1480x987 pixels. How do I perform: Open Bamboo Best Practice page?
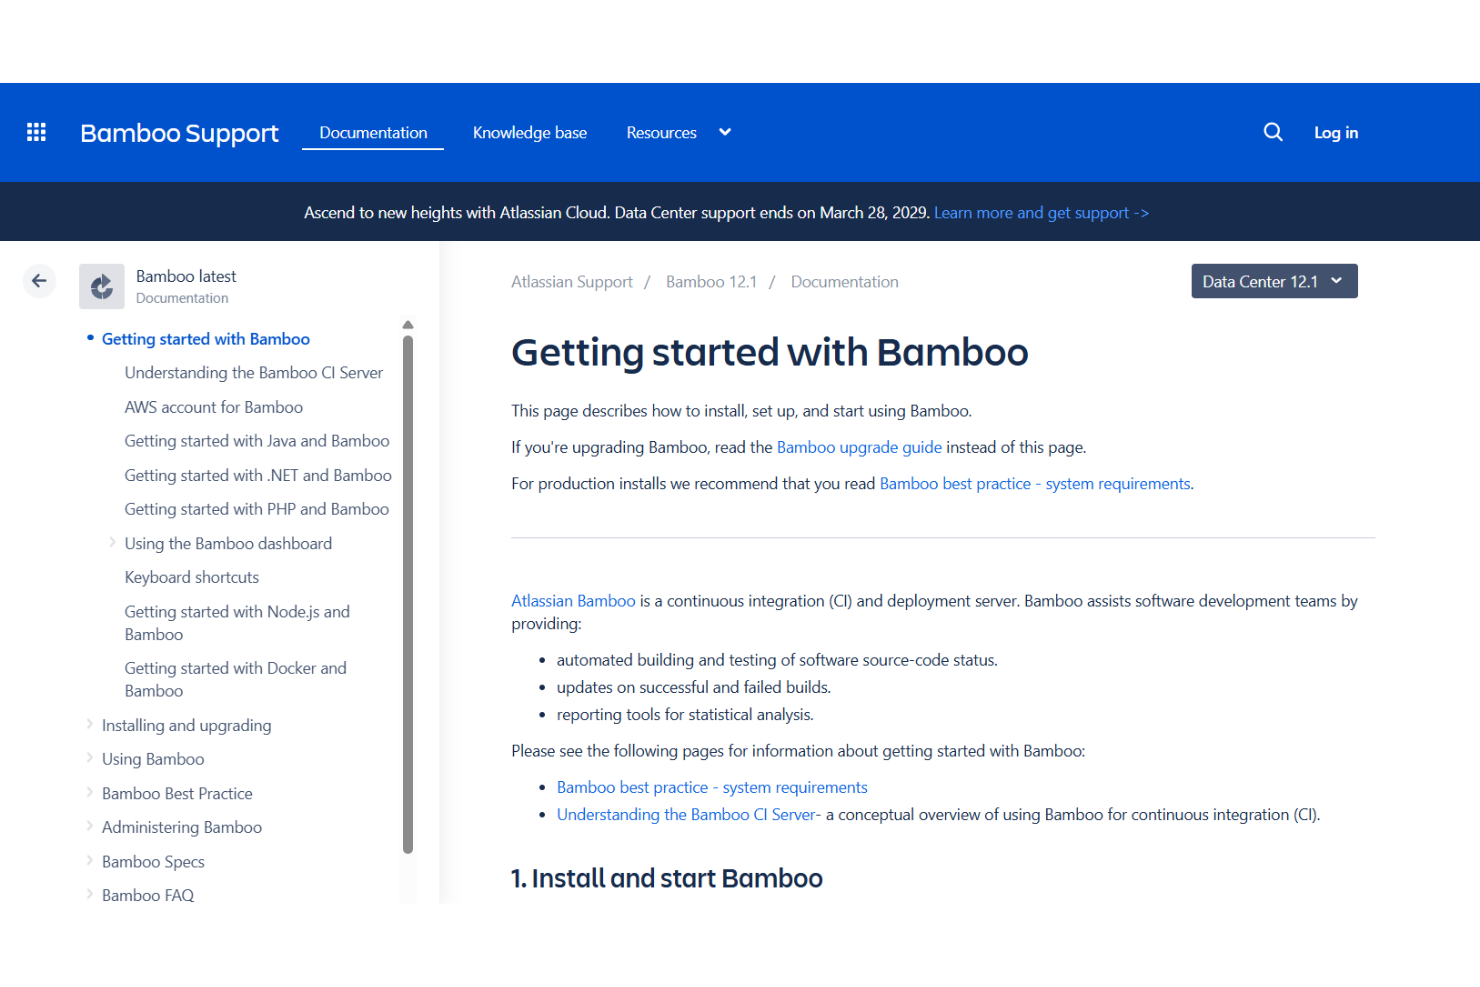click(x=177, y=793)
